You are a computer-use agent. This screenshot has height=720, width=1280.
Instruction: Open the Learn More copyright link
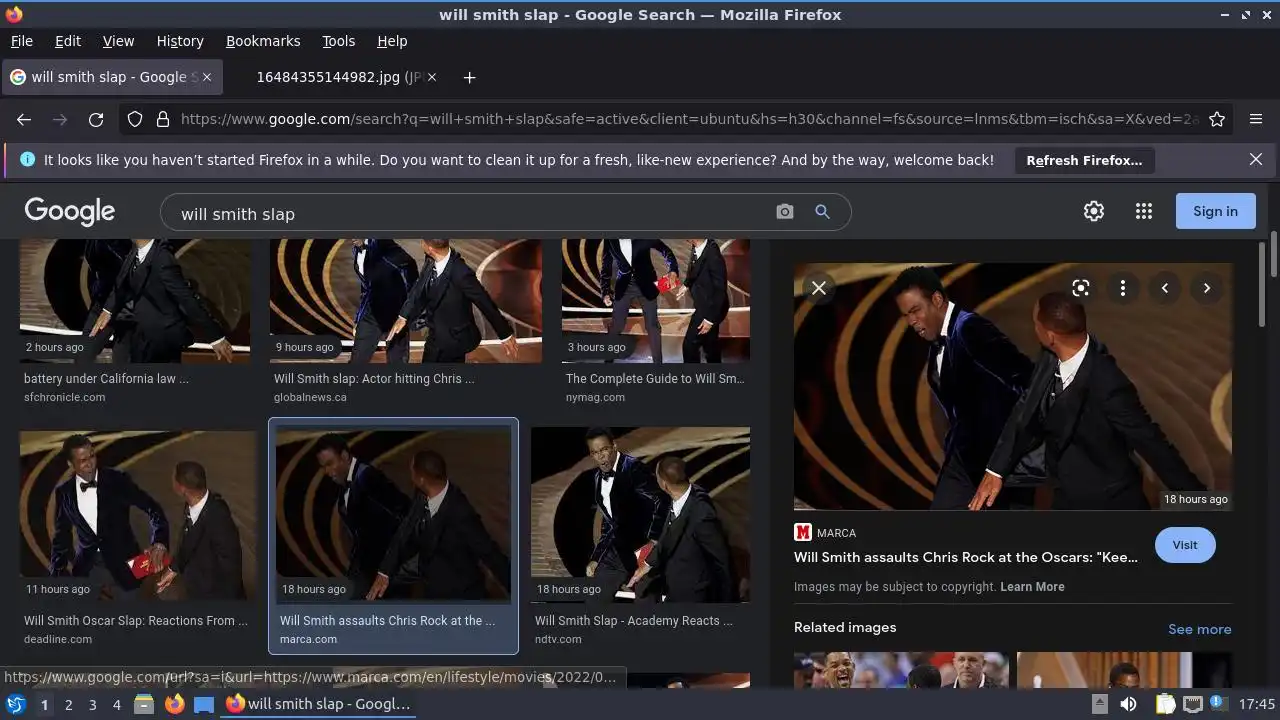pos(1032,587)
